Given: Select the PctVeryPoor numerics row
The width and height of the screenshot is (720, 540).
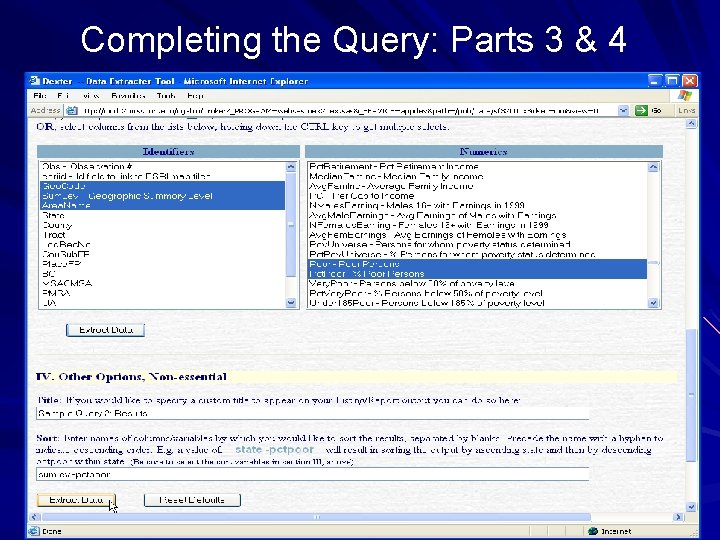Looking at the screenshot, I should (x=477, y=293).
